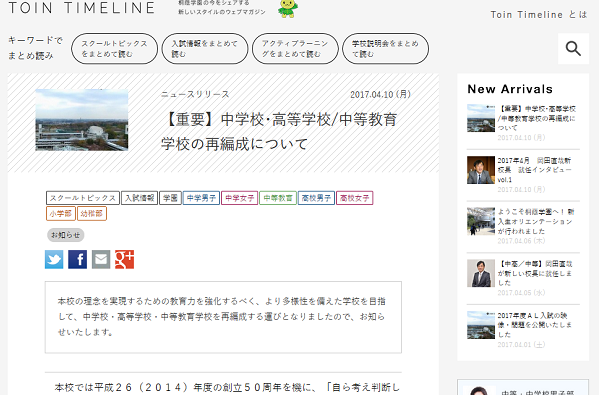Image resolution: width=599 pixels, height=395 pixels.
Task: Open '2017年度ＡＬ入試の映像・壁題を公開' link
Action: click(x=534, y=325)
